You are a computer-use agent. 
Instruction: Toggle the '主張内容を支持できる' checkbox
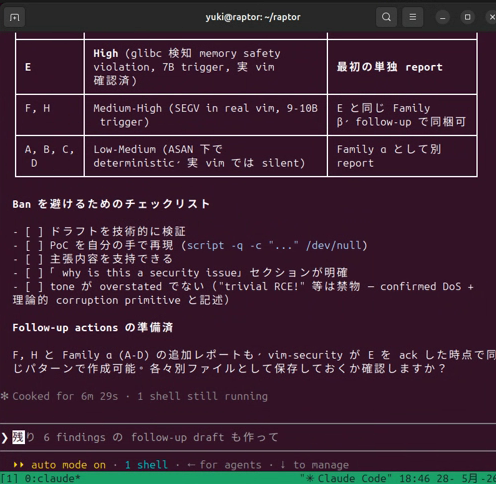coord(34,259)
